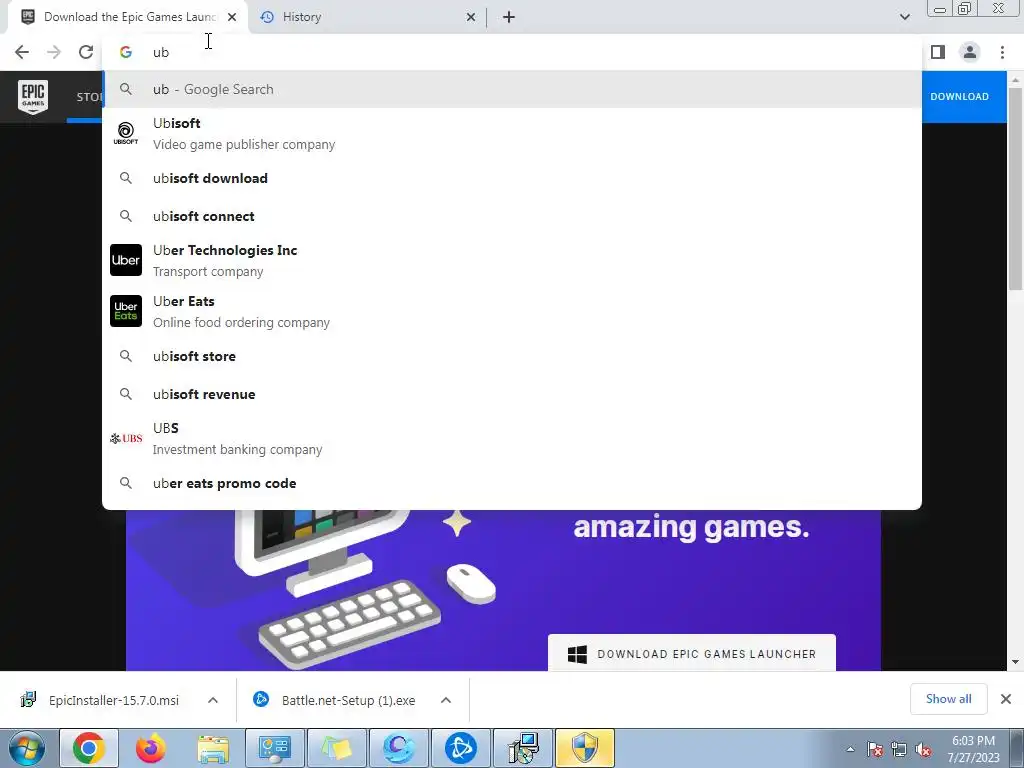This screenshot has height=768, width=1024.
Task: Click Show all downloads button
Action: click(948, 699)
